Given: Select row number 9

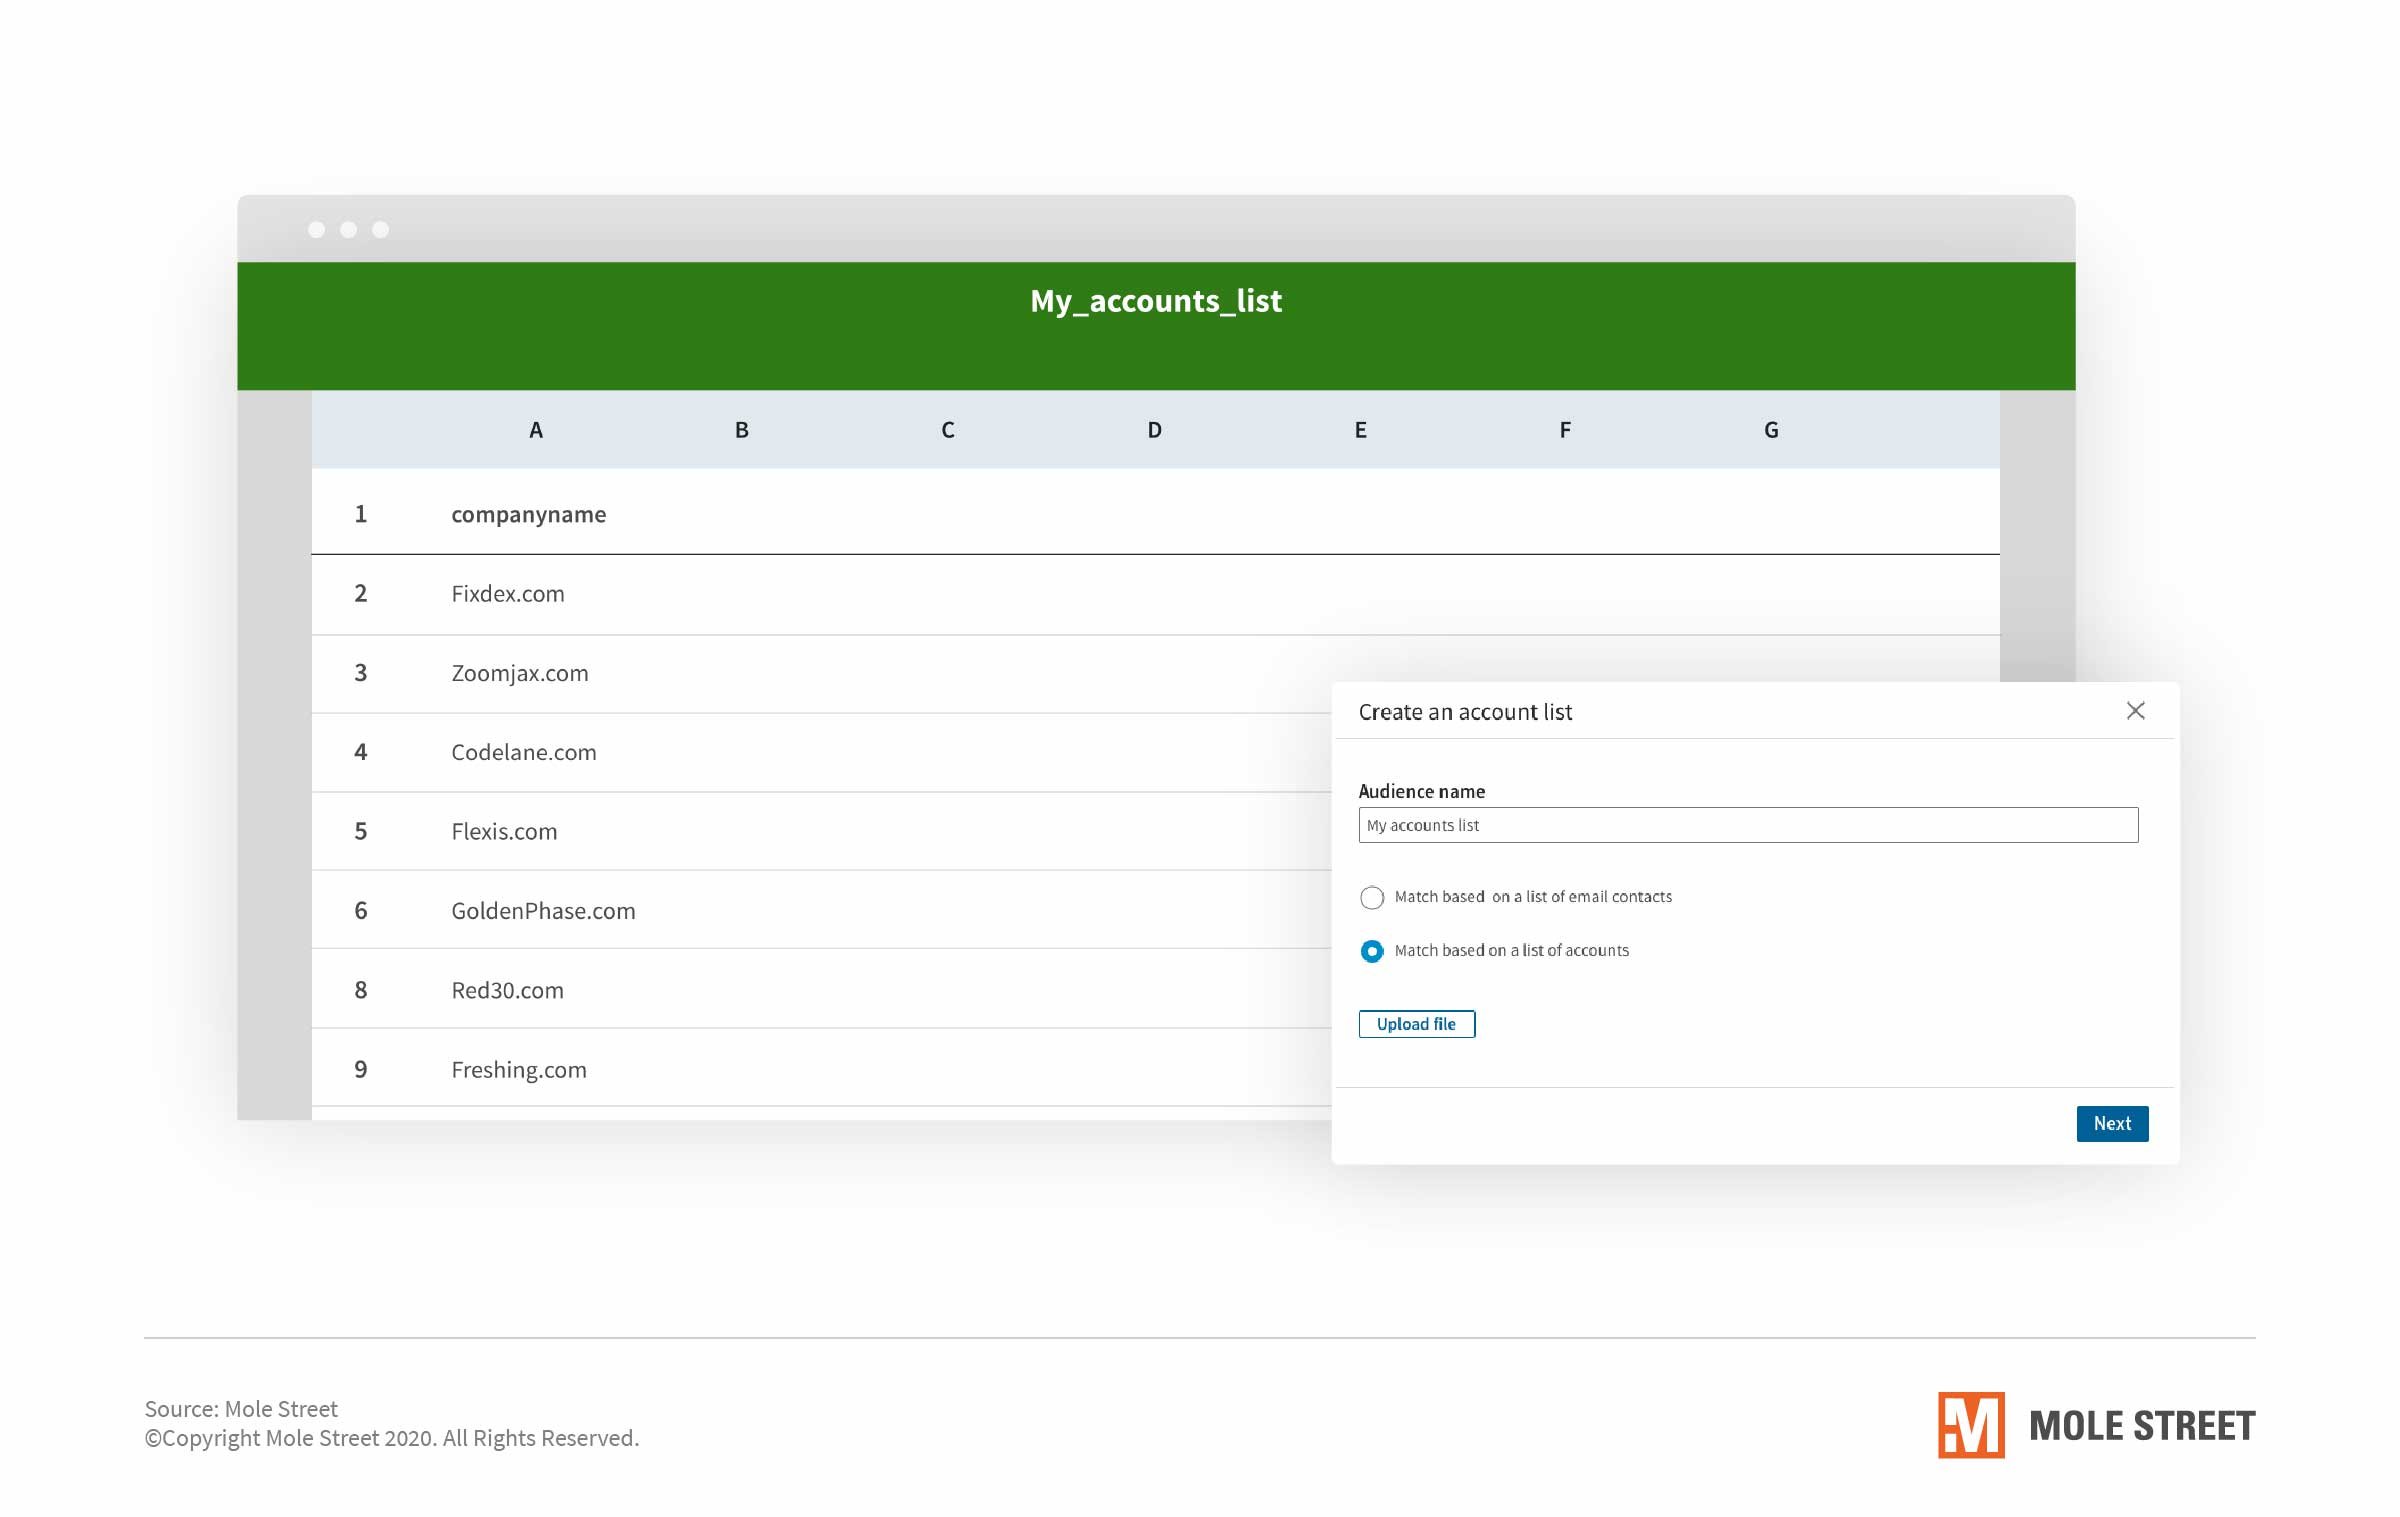Looking at the screenshot, I should [x=361, y=1069].
